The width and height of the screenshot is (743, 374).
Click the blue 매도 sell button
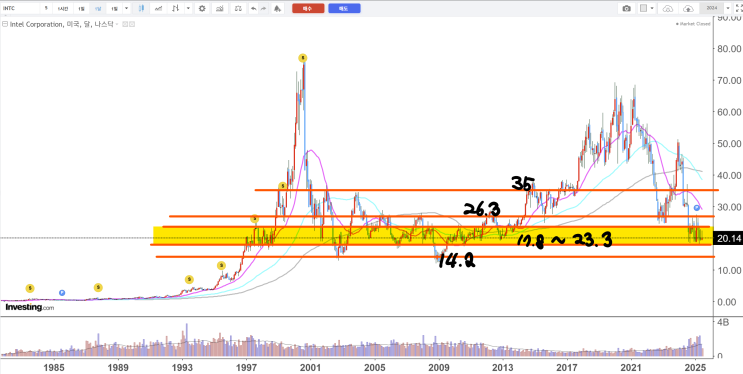click(x=344, y=9)
